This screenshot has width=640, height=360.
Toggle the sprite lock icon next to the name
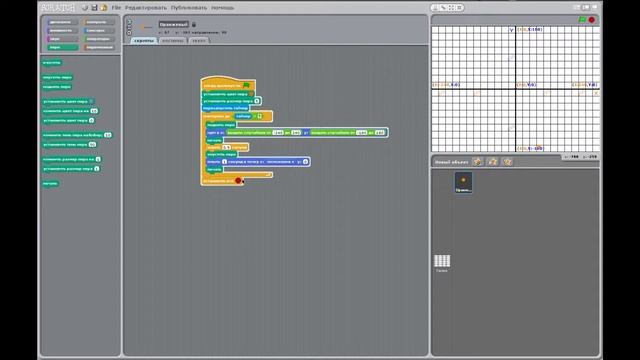pyautogui.click(x=194, y=24)
